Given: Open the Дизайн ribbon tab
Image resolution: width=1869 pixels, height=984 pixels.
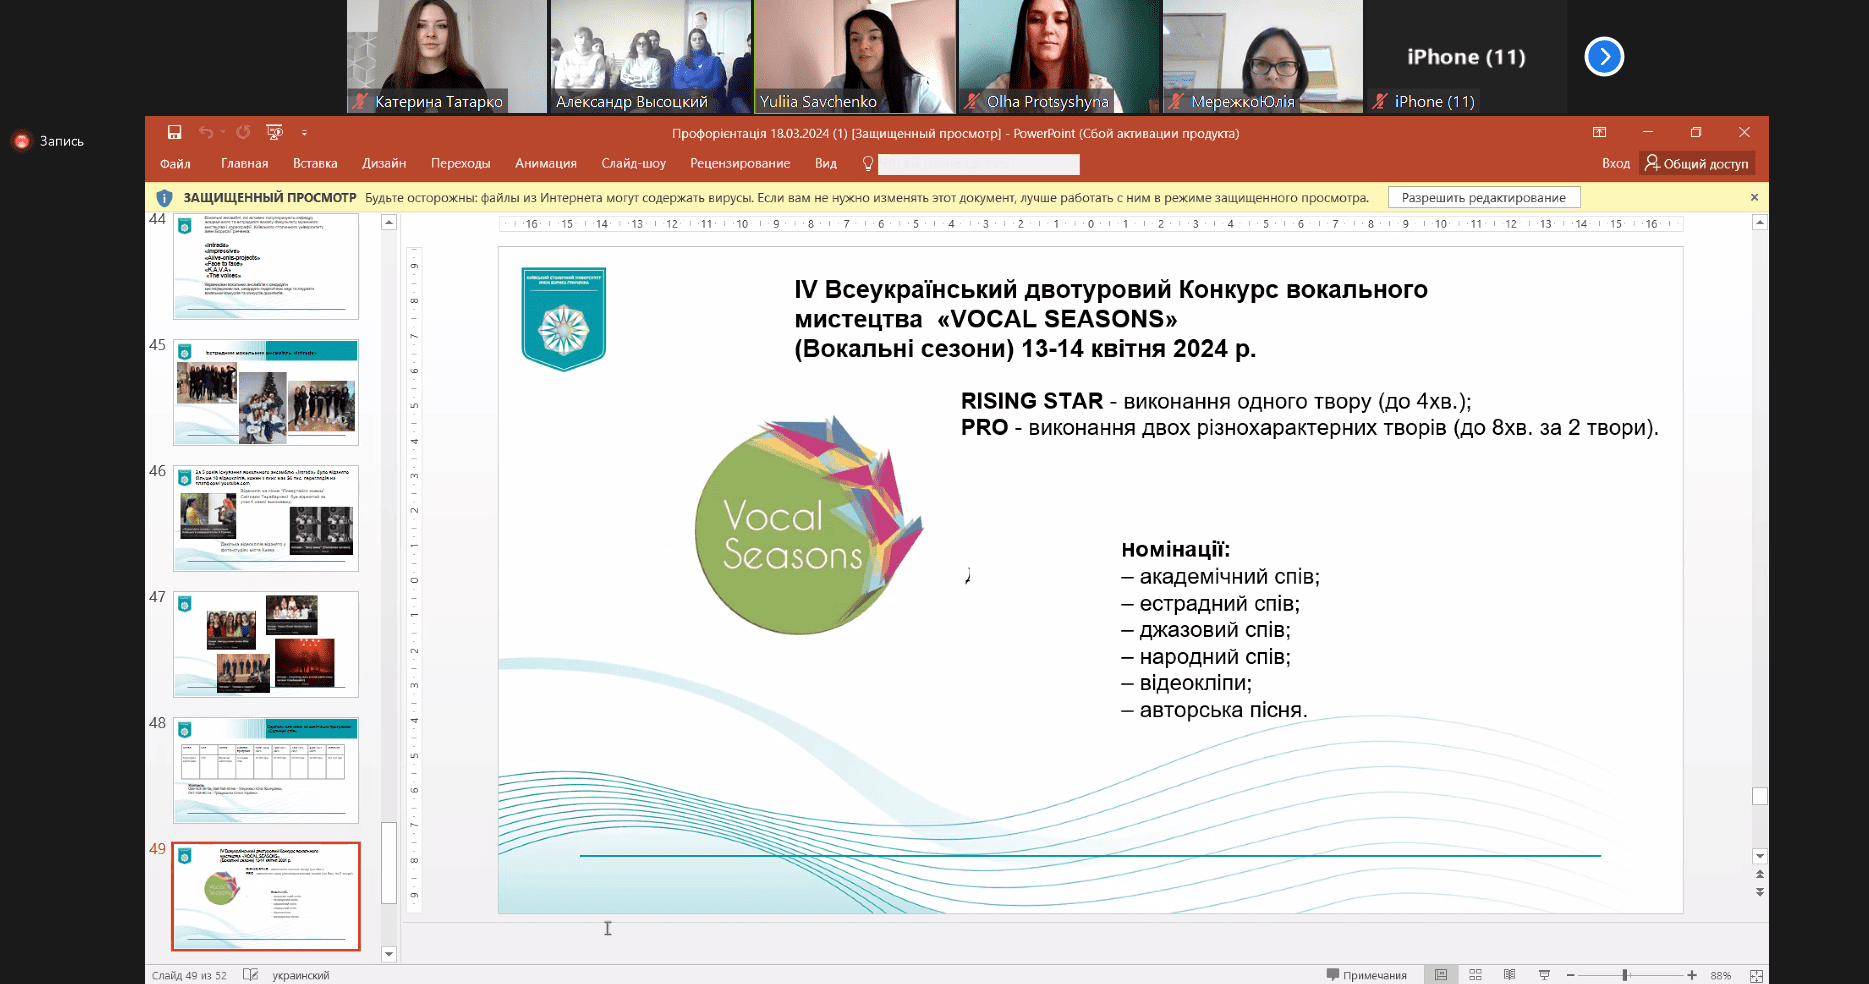Looking at the screenshot, I should pos(384,164).
